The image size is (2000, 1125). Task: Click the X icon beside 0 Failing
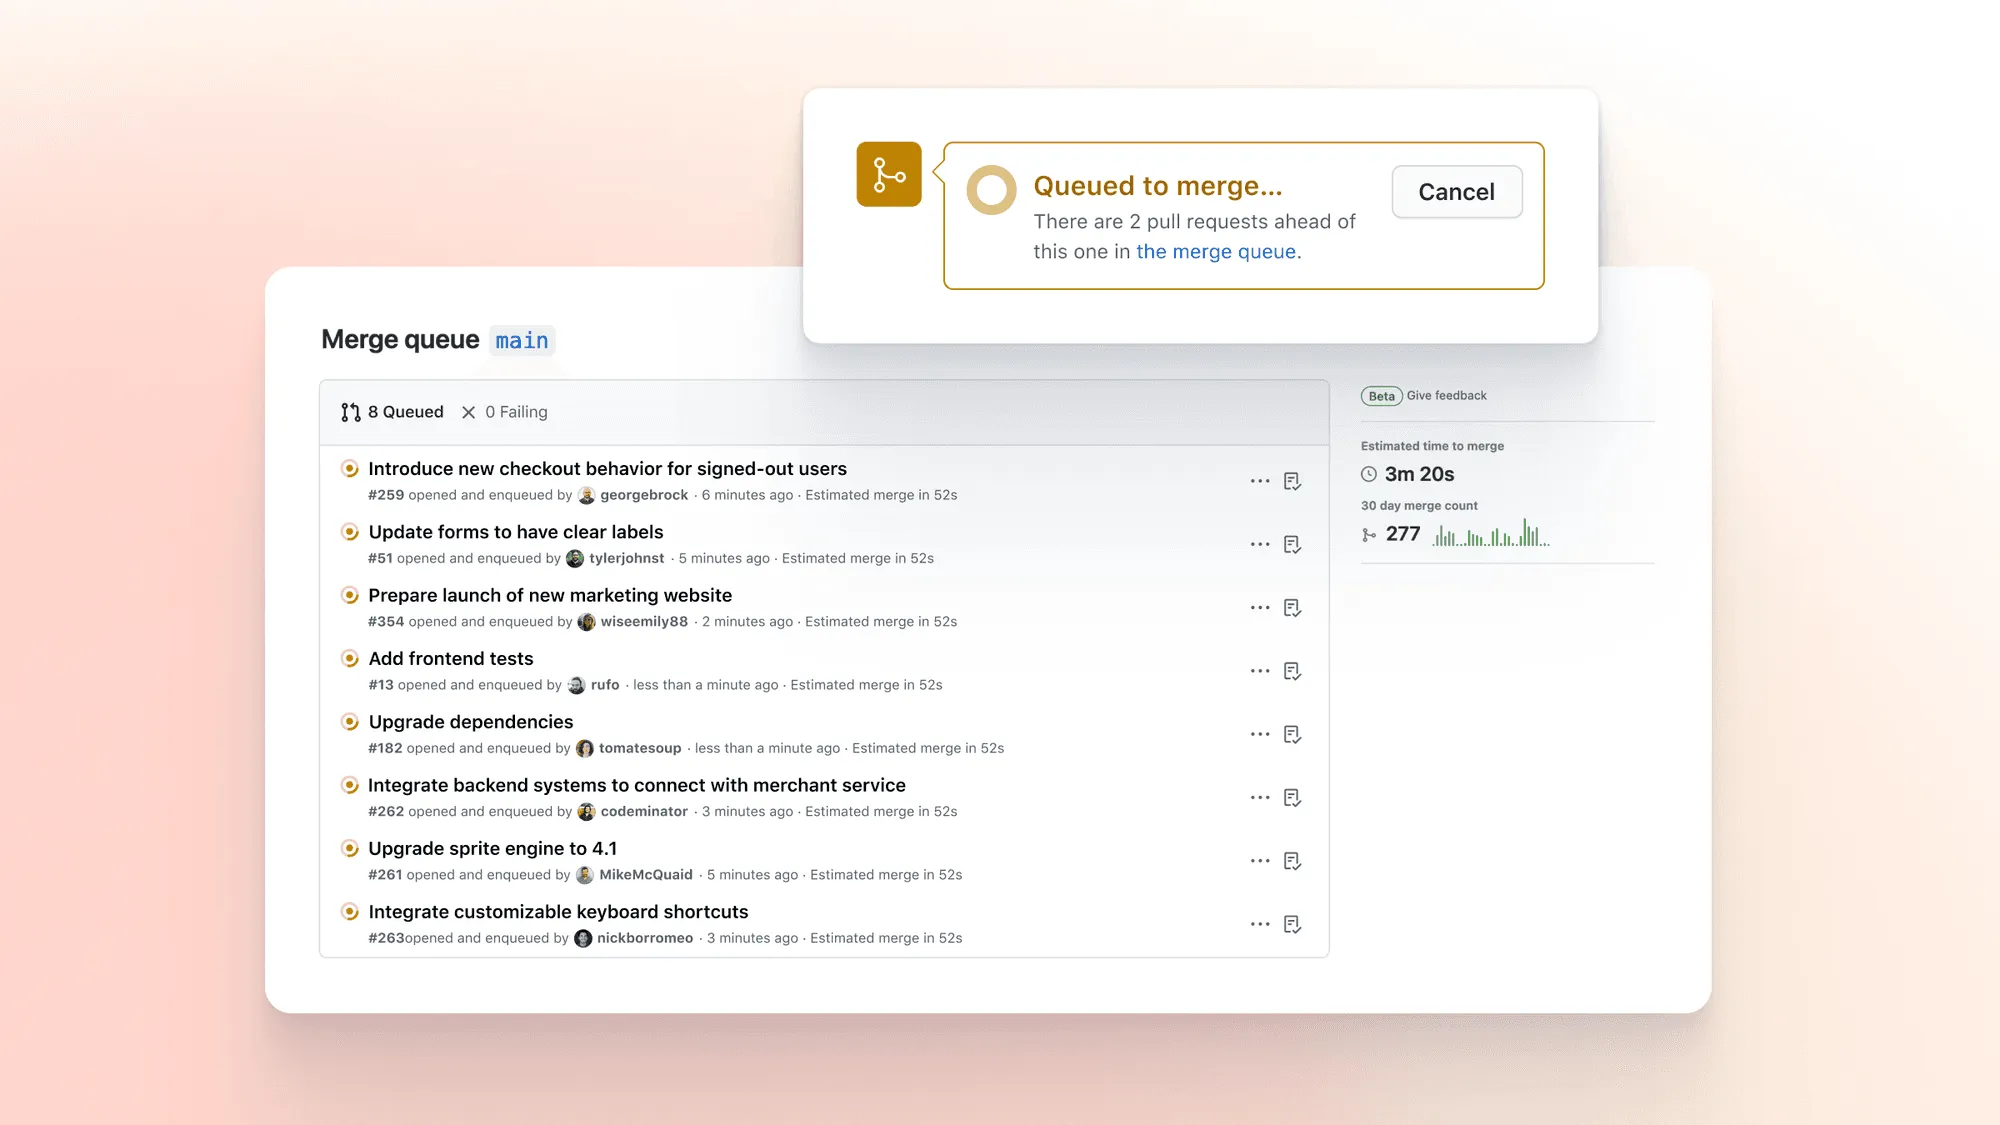469,412
